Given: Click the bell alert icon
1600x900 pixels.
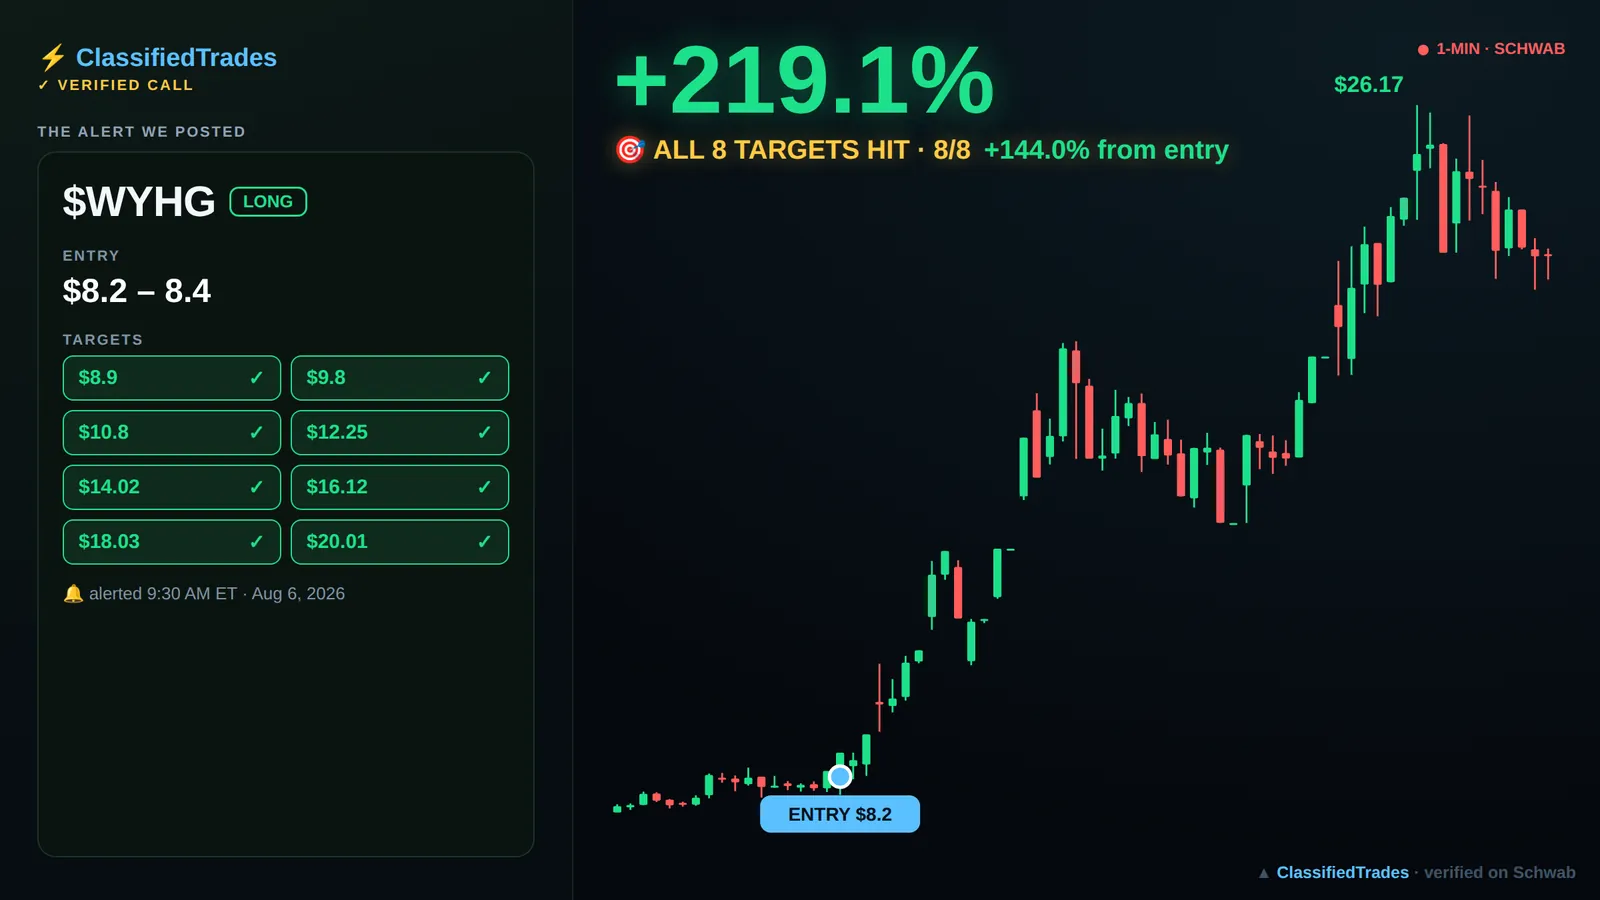Looking at the screenshot, I should tap(73, 594).
